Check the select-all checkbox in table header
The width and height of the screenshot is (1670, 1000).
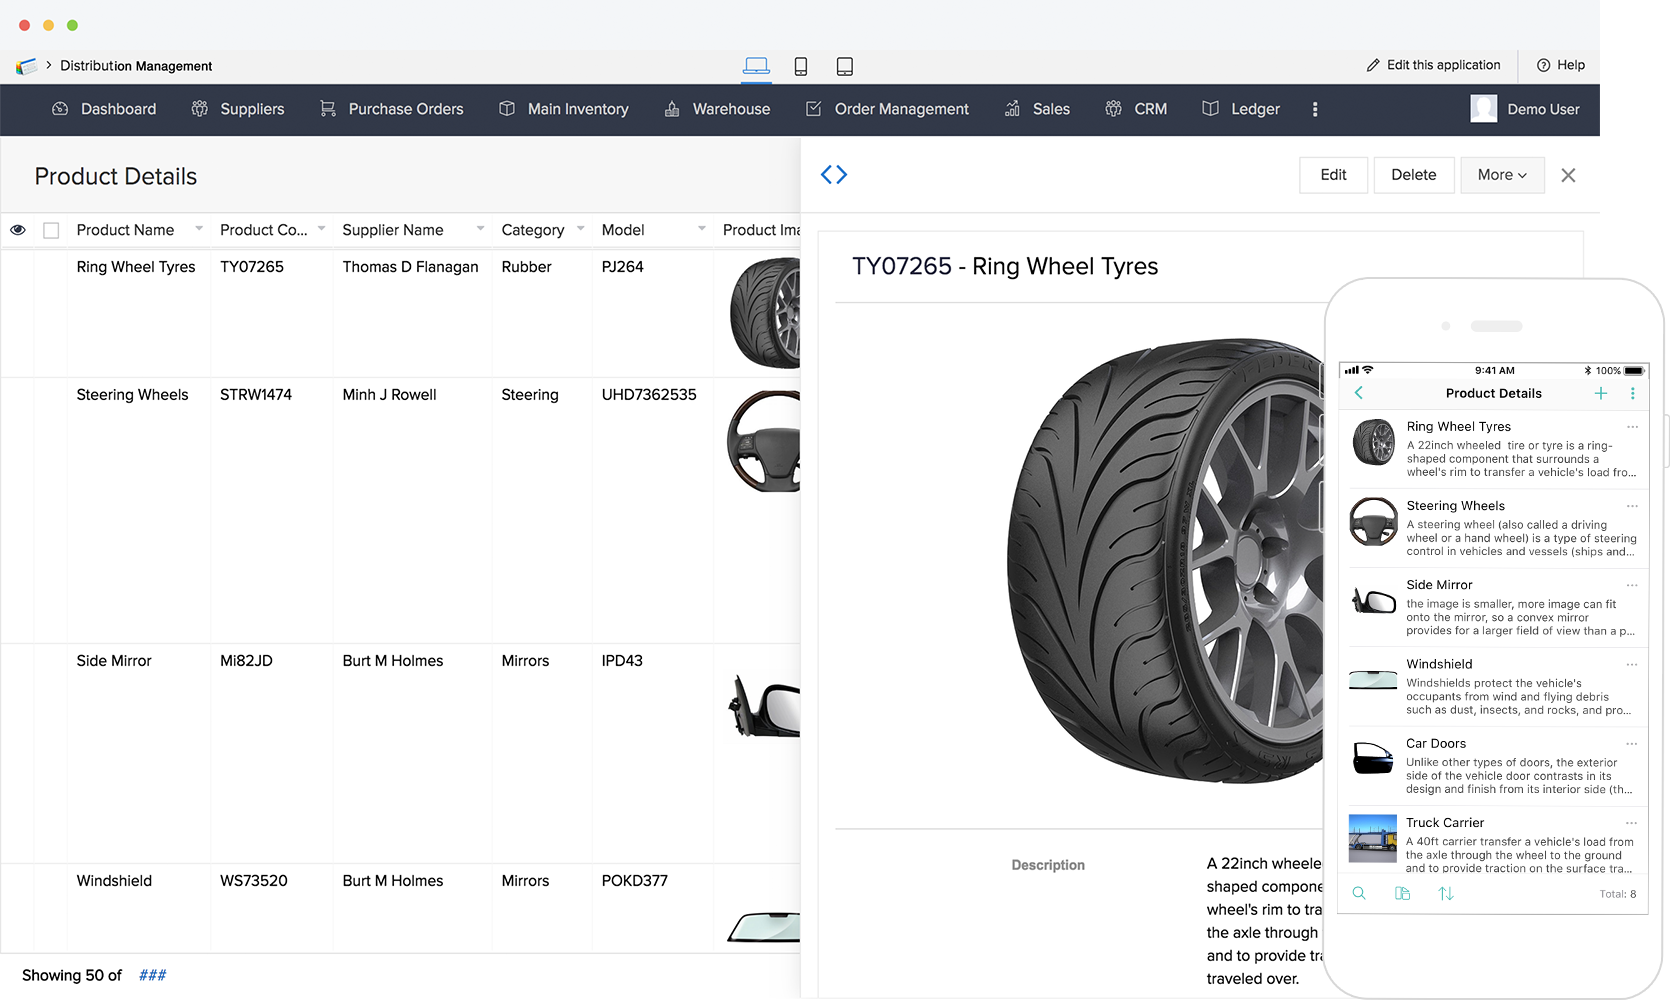click(x=51, y=230)
